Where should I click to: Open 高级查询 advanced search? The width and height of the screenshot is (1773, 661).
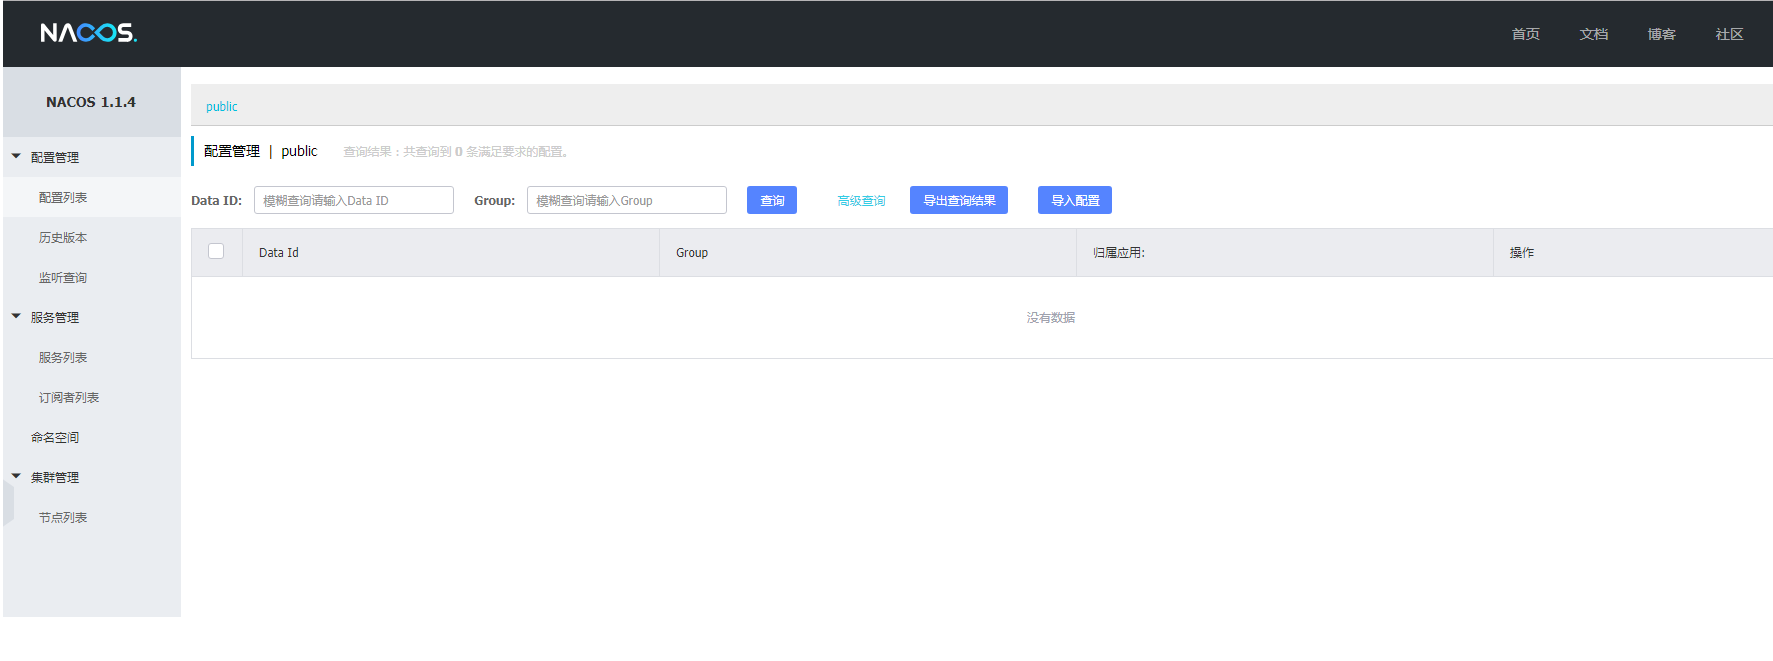pyautogui.click(x=861, y=201)
